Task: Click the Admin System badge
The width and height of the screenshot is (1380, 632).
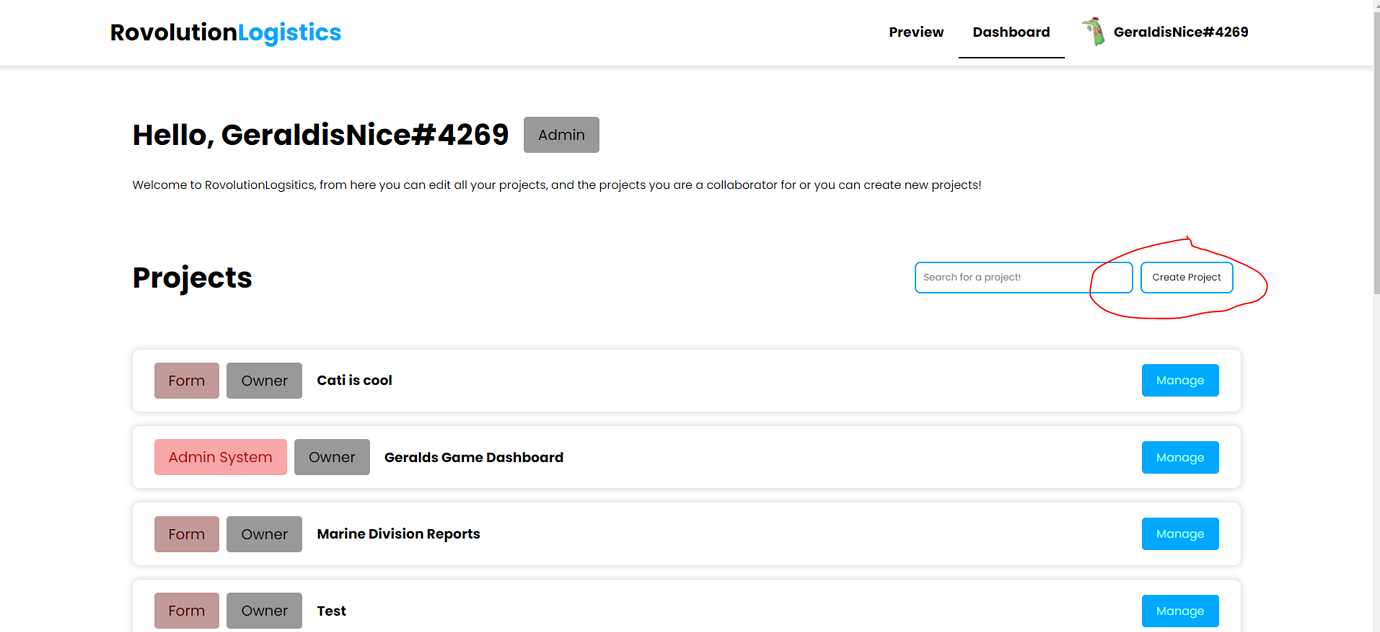Action: (220, 456)
